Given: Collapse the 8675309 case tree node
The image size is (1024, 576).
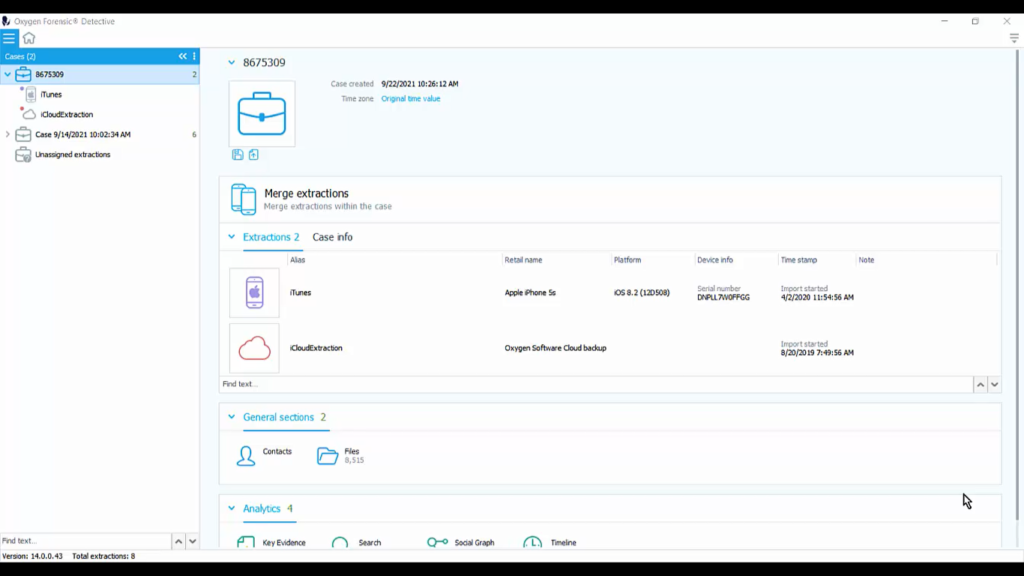Looking at the screenshot, I should (x=7, y=74).
